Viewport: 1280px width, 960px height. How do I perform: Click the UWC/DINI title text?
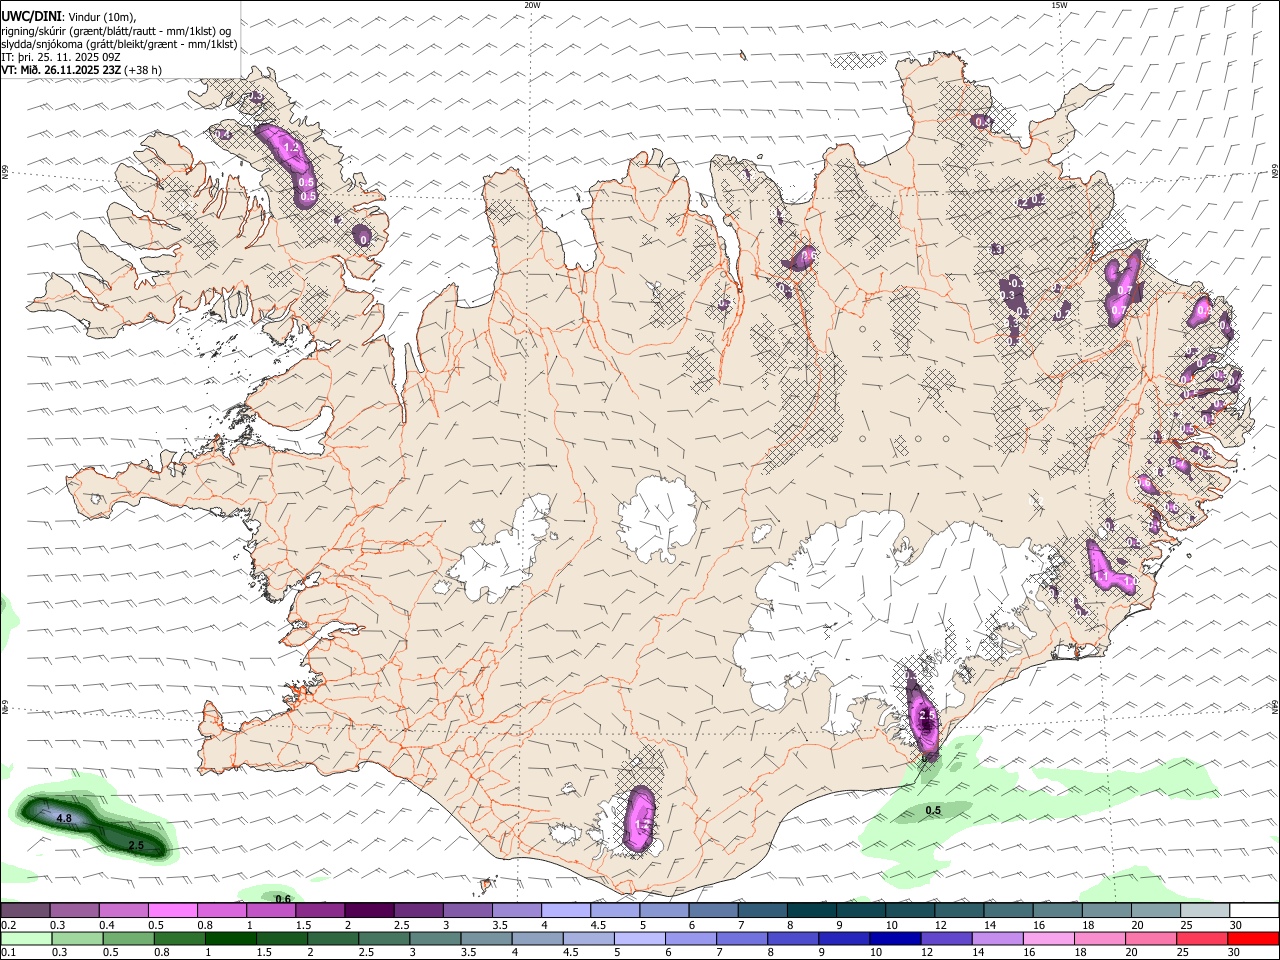(x=30, y=17)
